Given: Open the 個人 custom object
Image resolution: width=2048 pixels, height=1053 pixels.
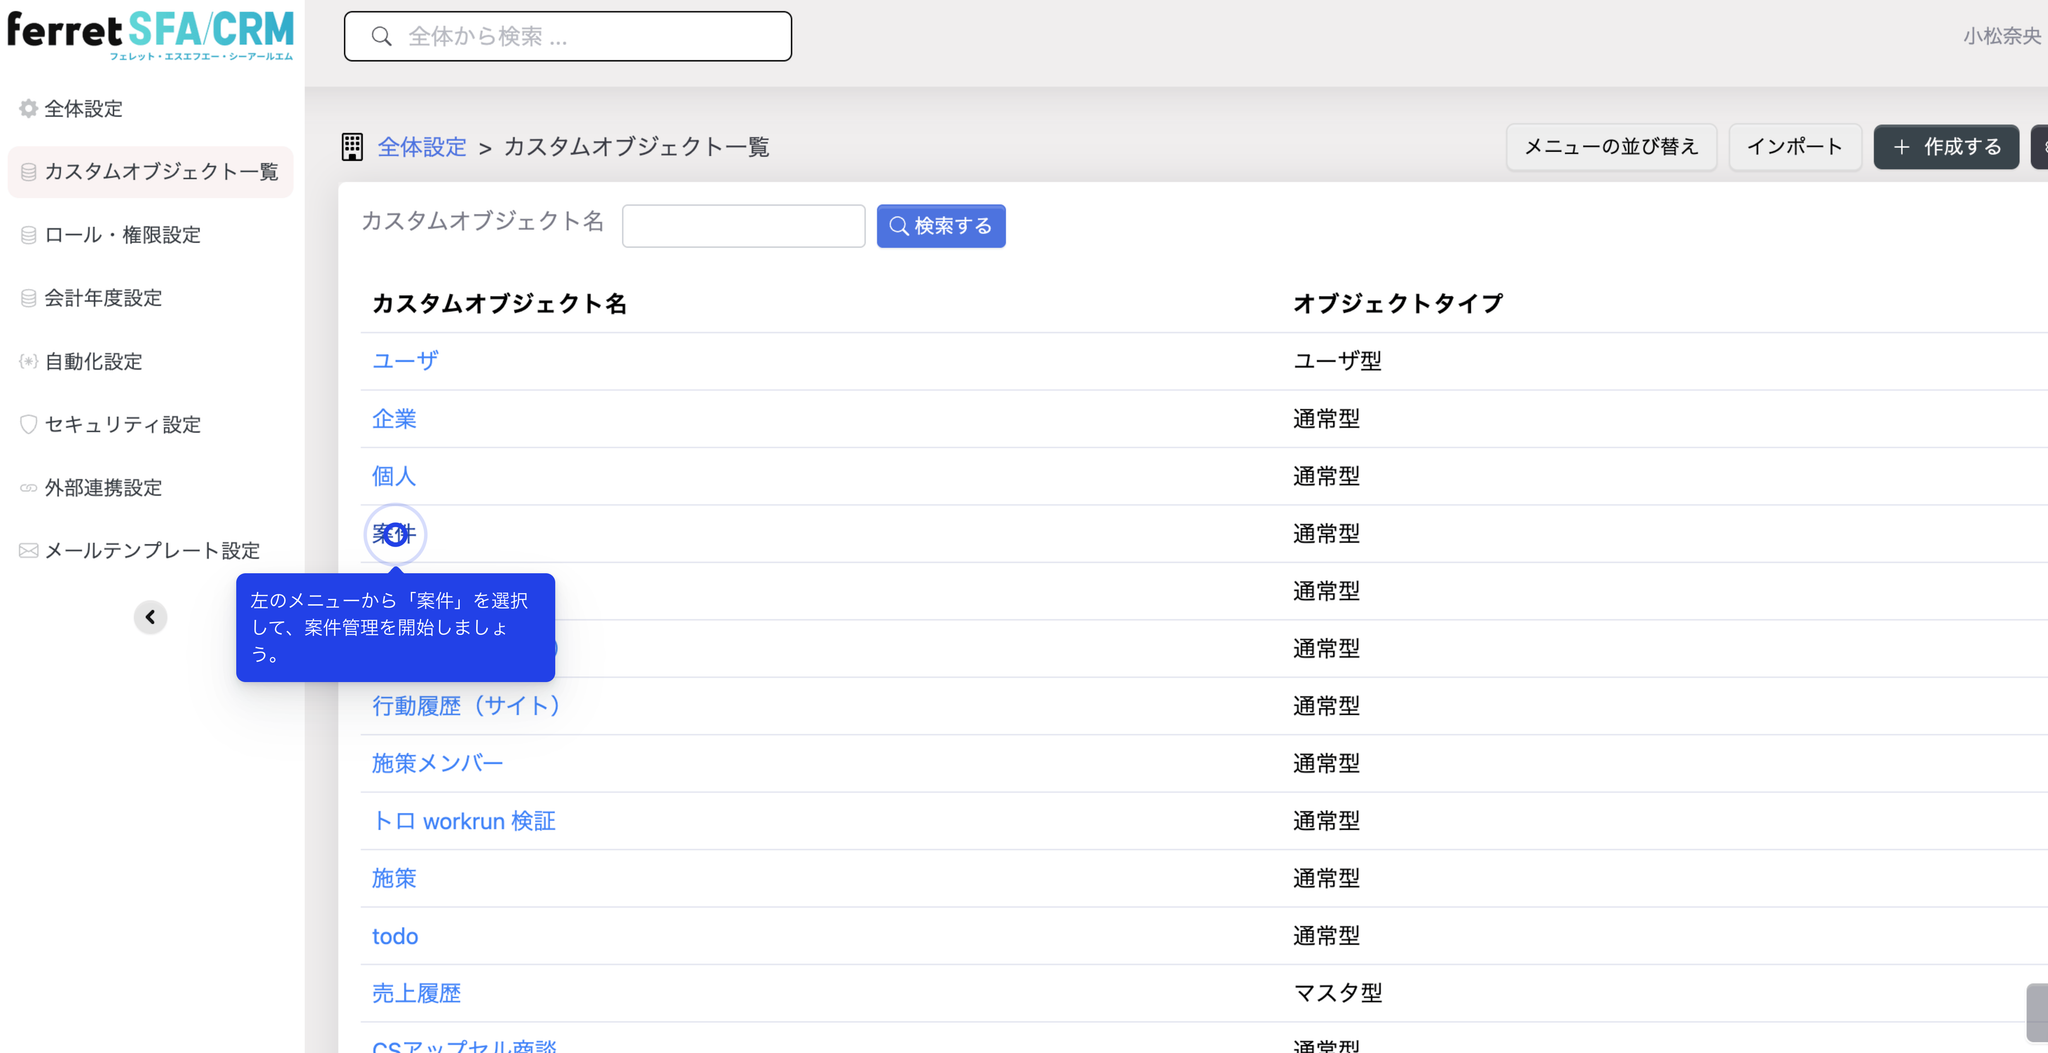Looking at the screenshot, I should (394, 476).
